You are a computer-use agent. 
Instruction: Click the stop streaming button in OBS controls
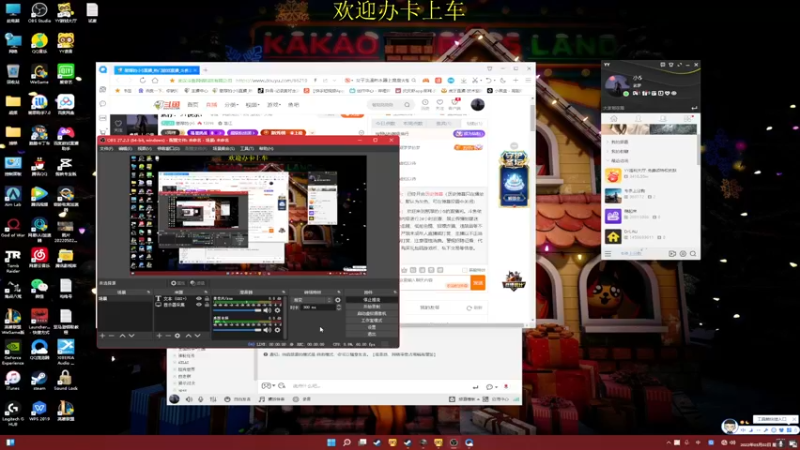(x=371, y=299)
